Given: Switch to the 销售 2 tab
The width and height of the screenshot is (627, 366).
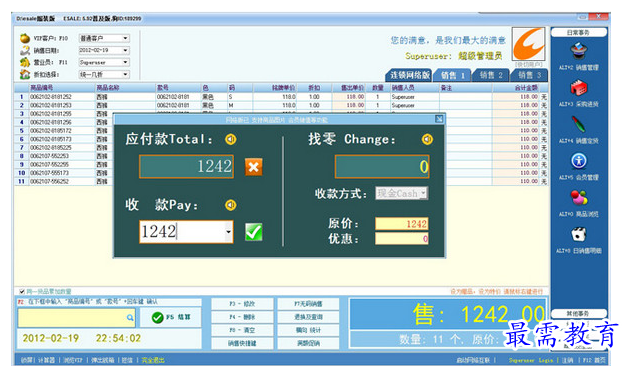Looking at the screenshot, I should [491, 75].
